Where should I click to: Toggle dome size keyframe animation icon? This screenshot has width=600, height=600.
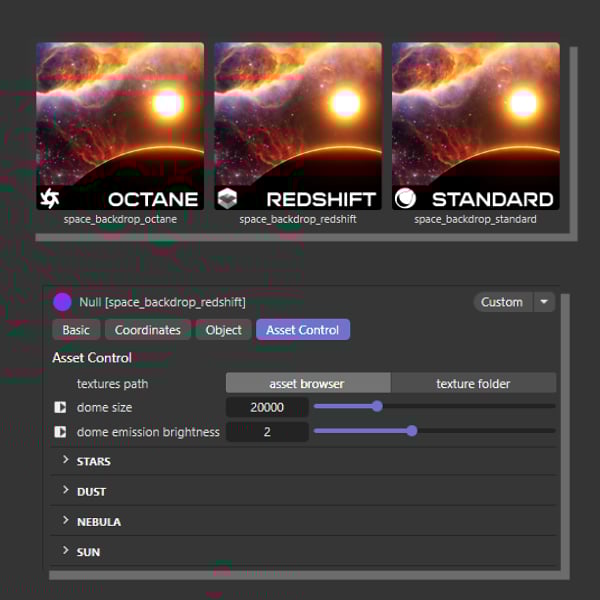[x=60, y=407]
